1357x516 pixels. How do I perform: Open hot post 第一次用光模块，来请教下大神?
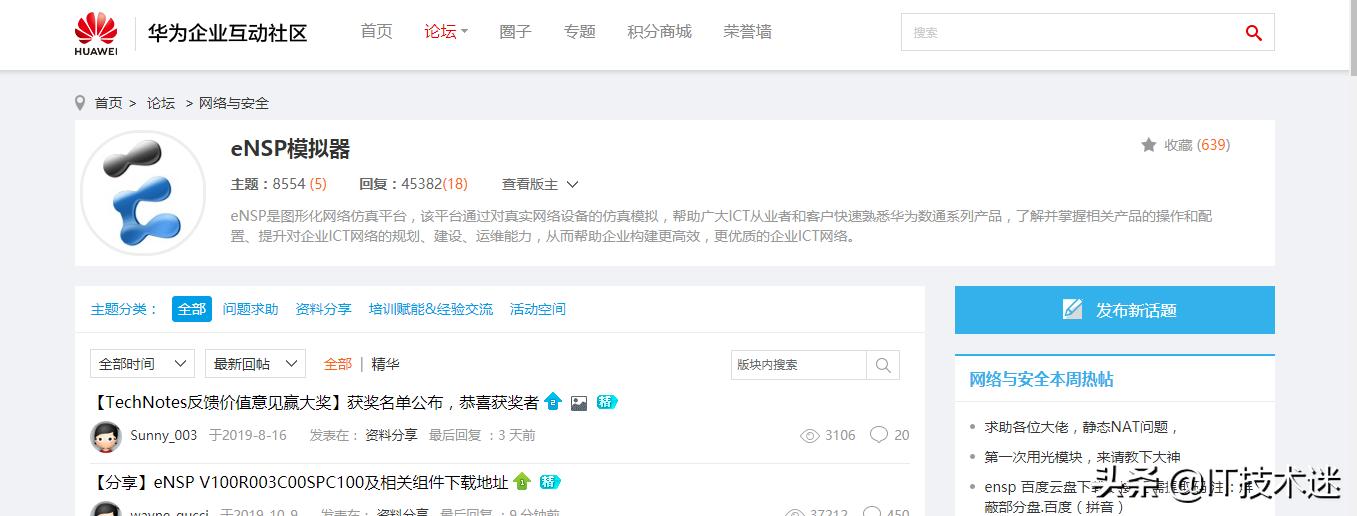click(x=1082, y=457)
